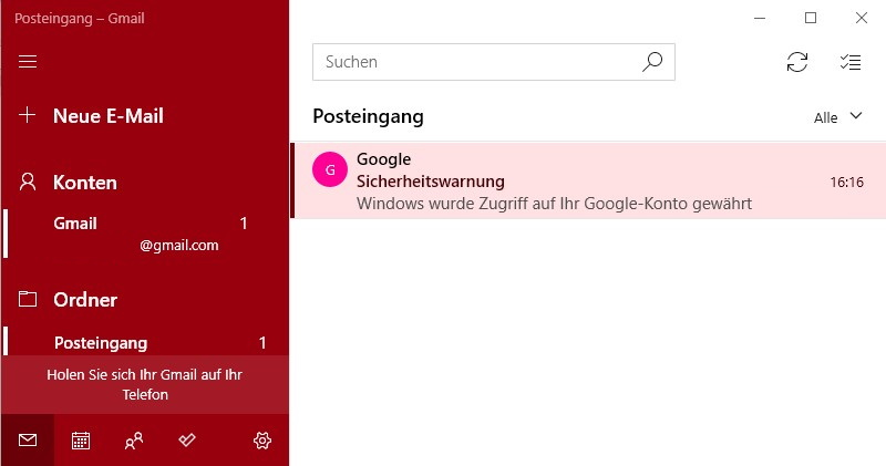Compose with Neue E-Mail label
The width and height of the screenshot is (886, 466).
pyautogui.click(x=108, y=116)
